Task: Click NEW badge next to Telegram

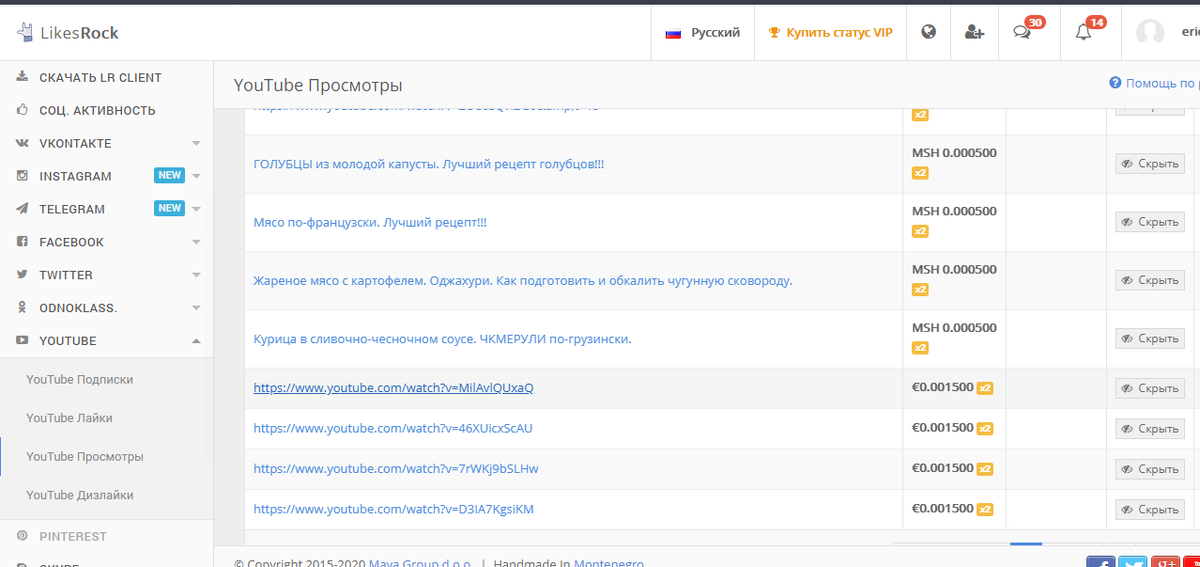Action: coord(169,209)
